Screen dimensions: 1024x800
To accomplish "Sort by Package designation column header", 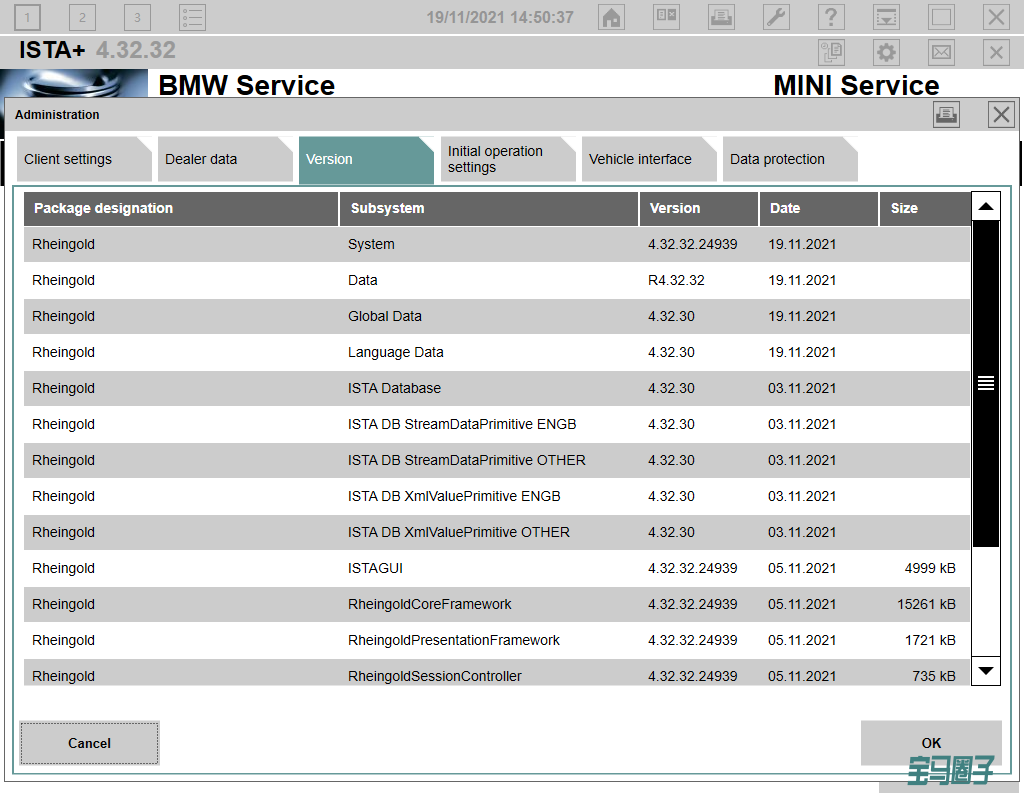I will tap(181, 208).
